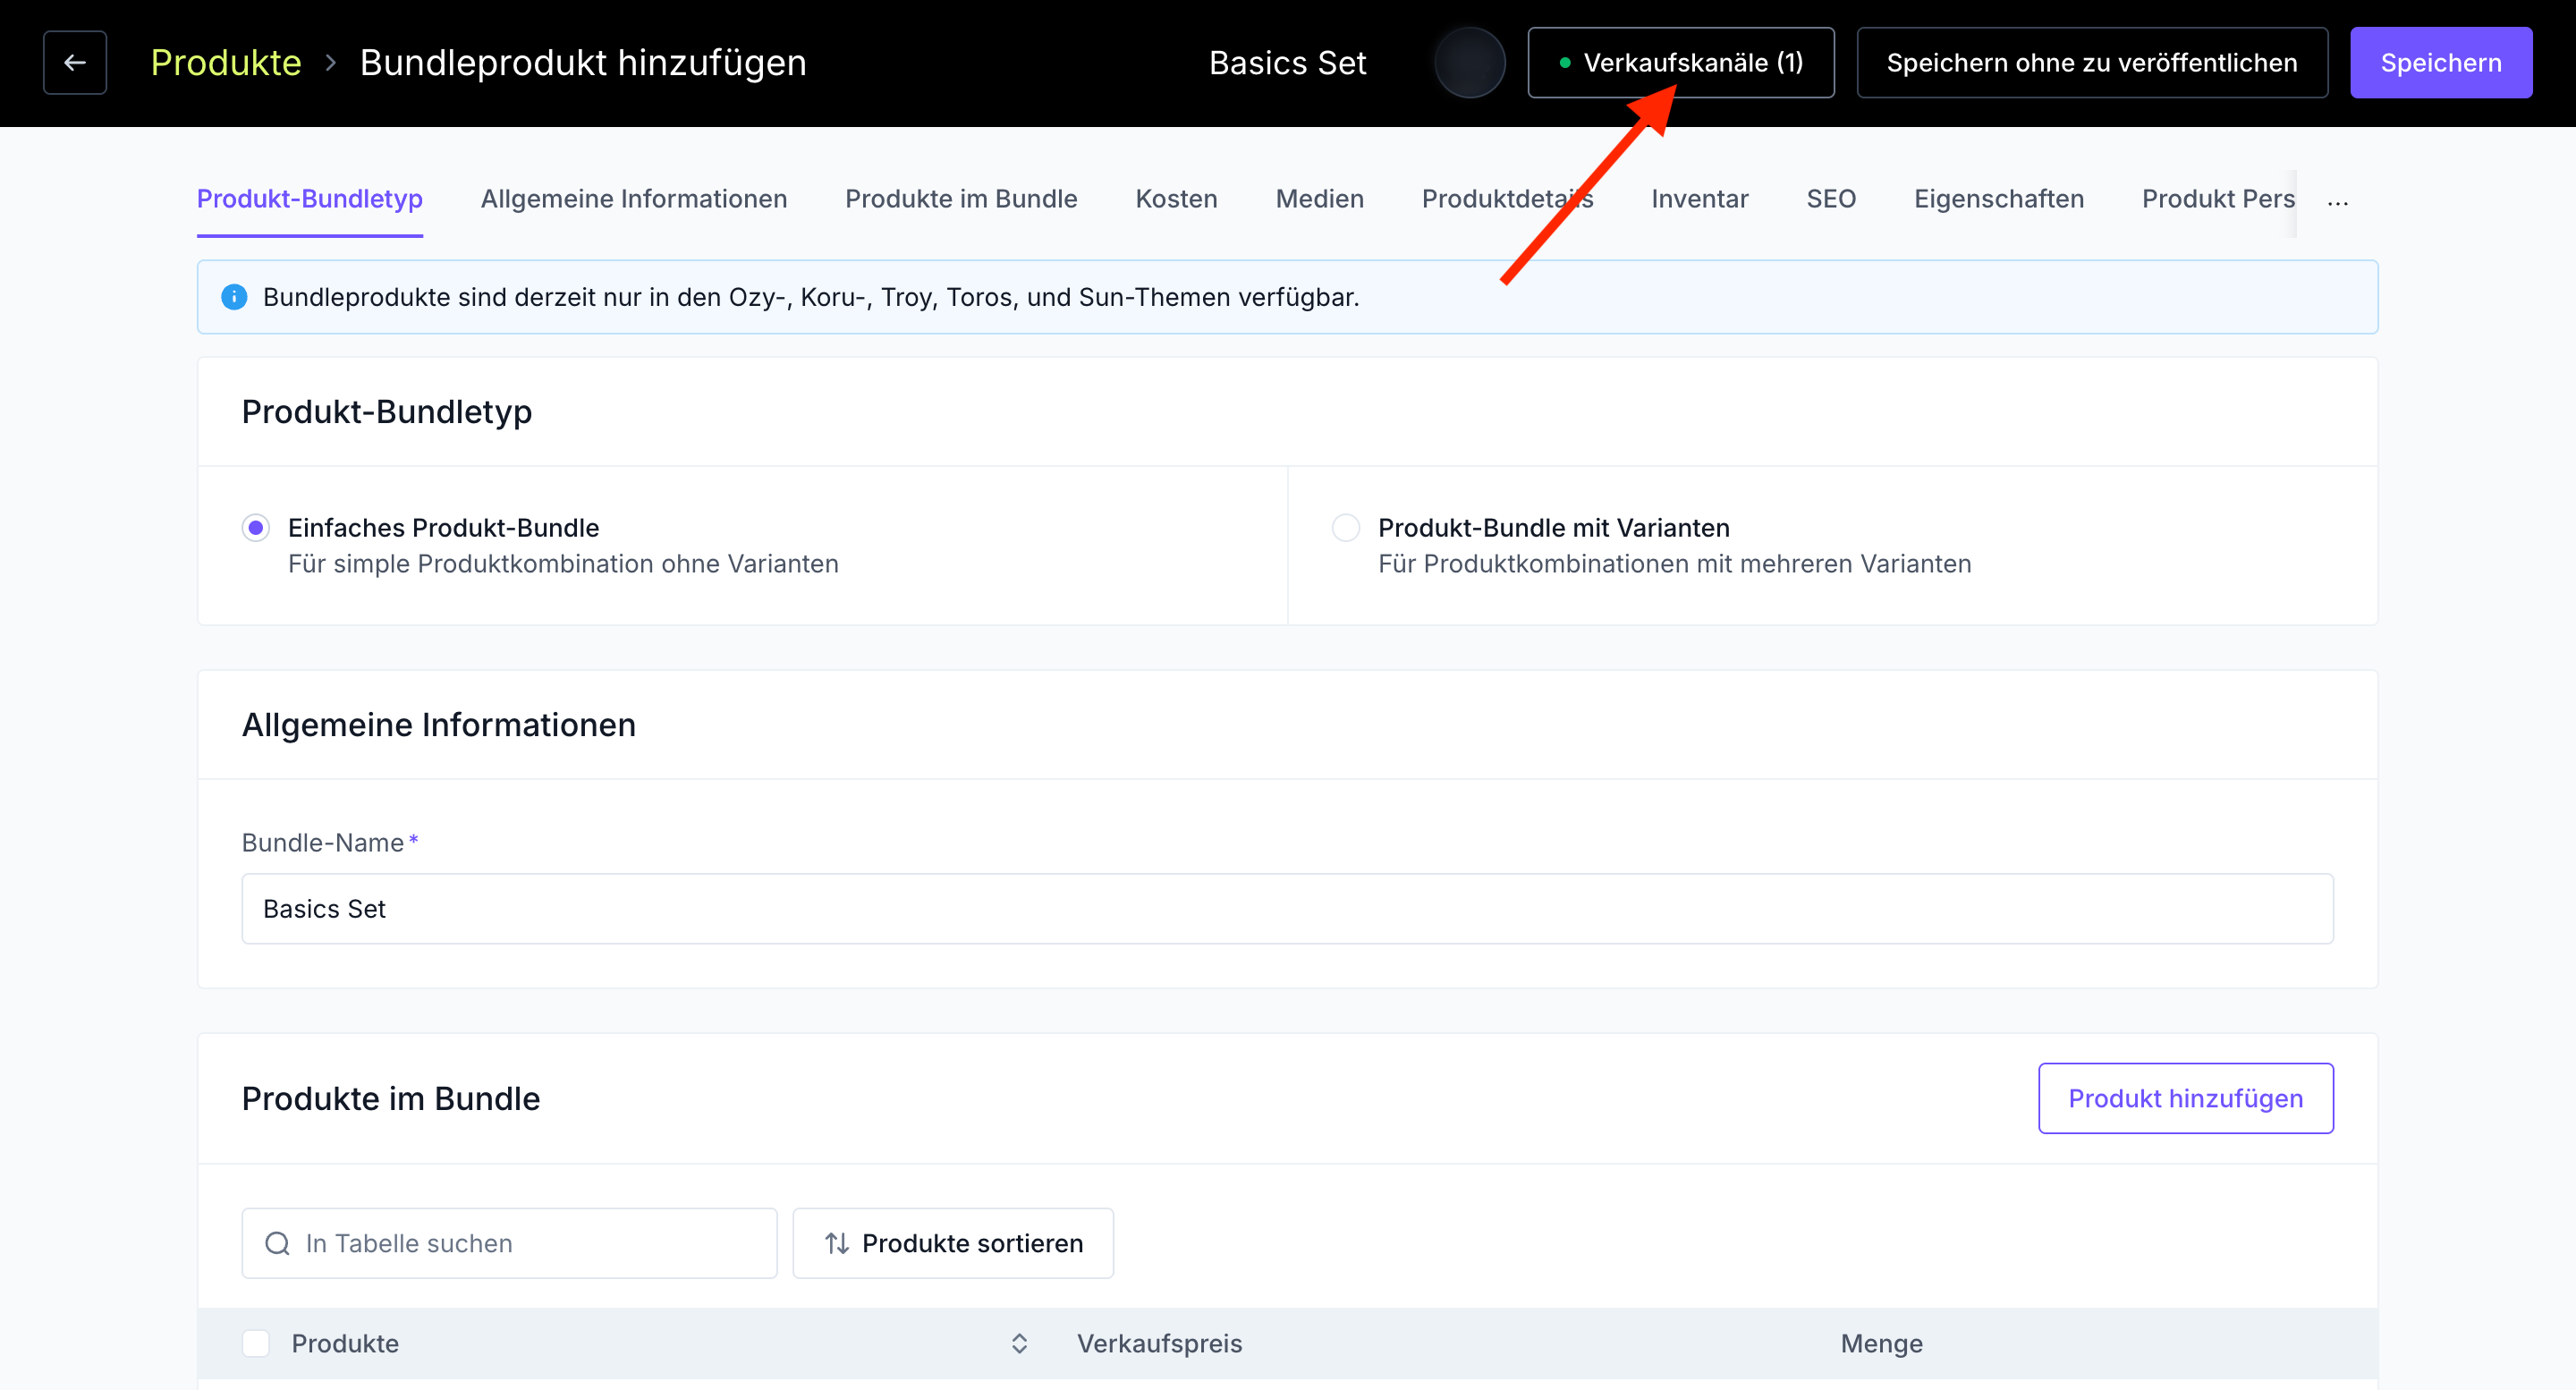Go to the Eigenschaften tab
This screenshot has width=2576, height=1390.
coord(1999,199)
